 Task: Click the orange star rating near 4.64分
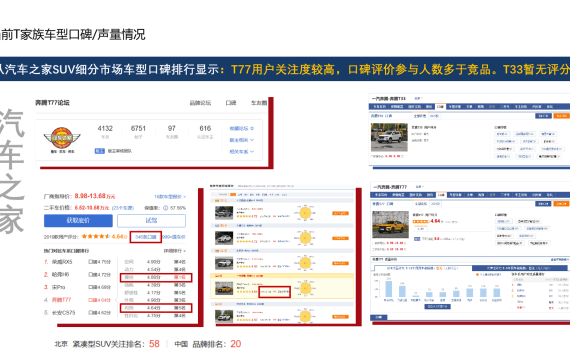(96, 236)
